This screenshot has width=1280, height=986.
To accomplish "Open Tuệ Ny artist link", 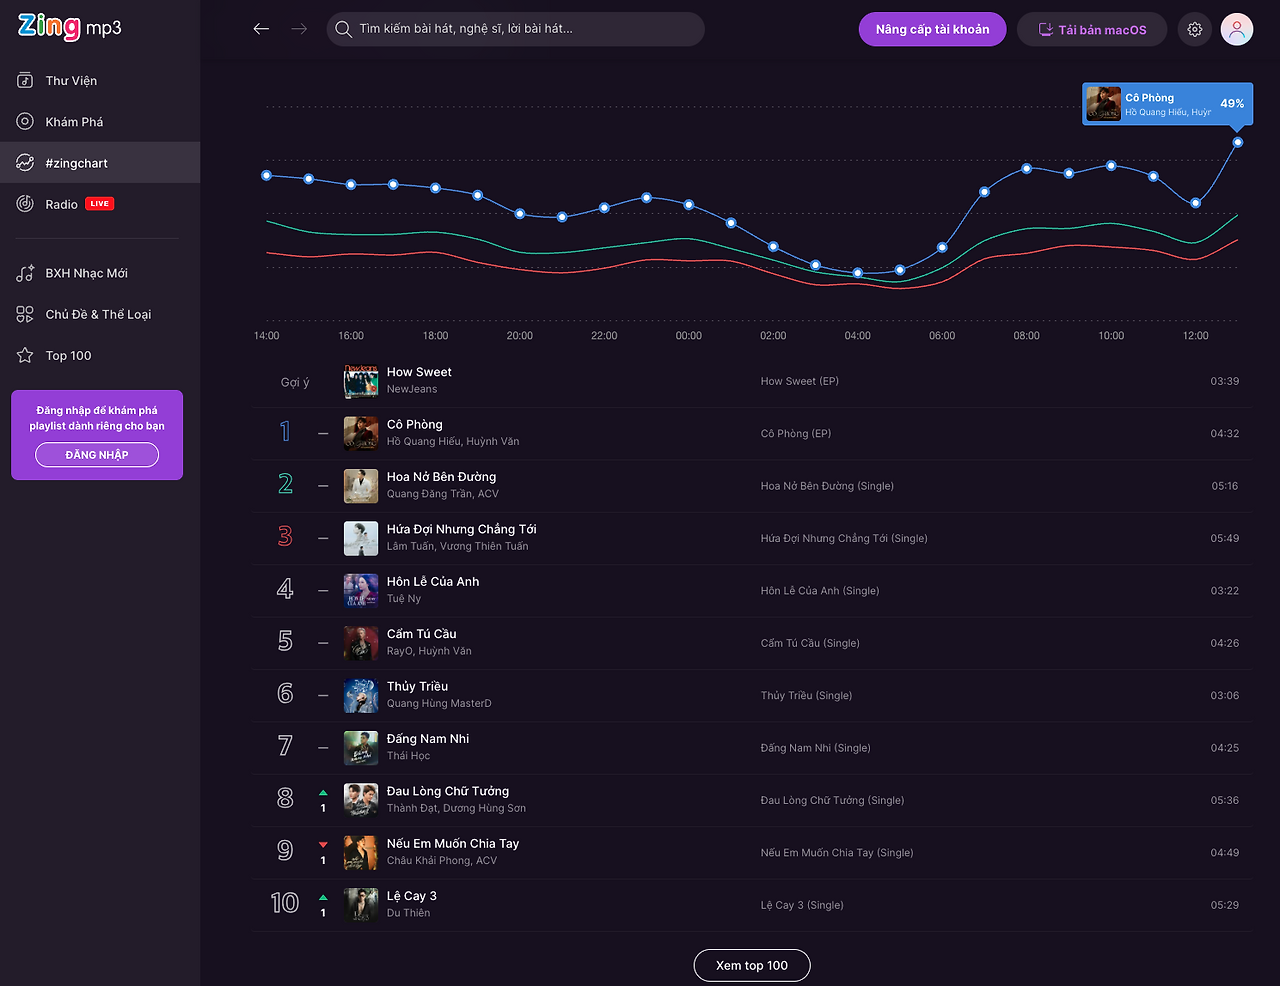I will coord(404,599).
